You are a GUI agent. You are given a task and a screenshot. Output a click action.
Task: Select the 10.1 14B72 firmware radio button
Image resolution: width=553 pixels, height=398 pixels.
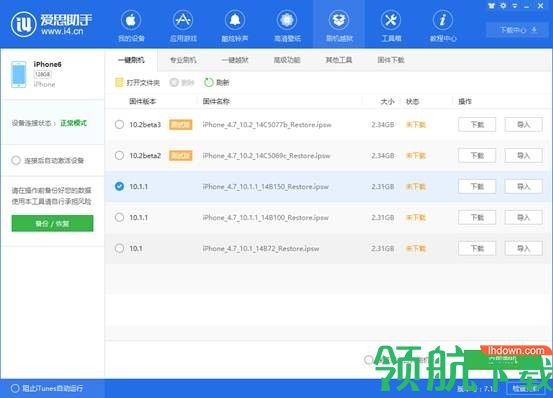(x=120, y=248)
